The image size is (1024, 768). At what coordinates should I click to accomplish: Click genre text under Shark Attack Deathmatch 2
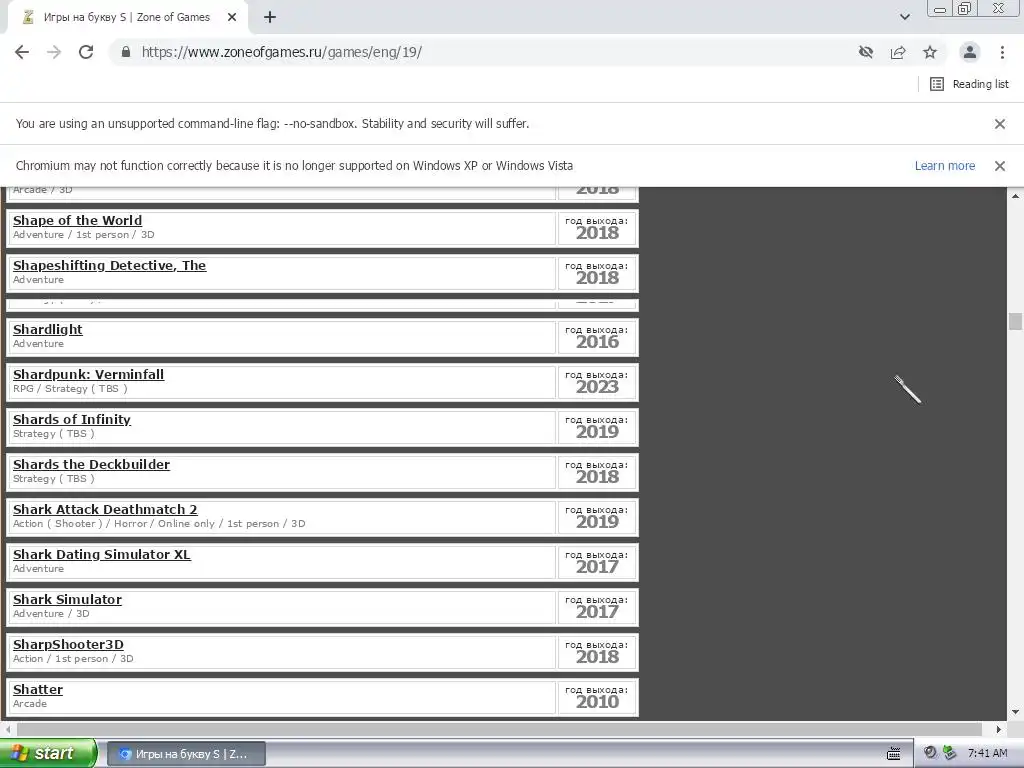click(x=159, y=524)
